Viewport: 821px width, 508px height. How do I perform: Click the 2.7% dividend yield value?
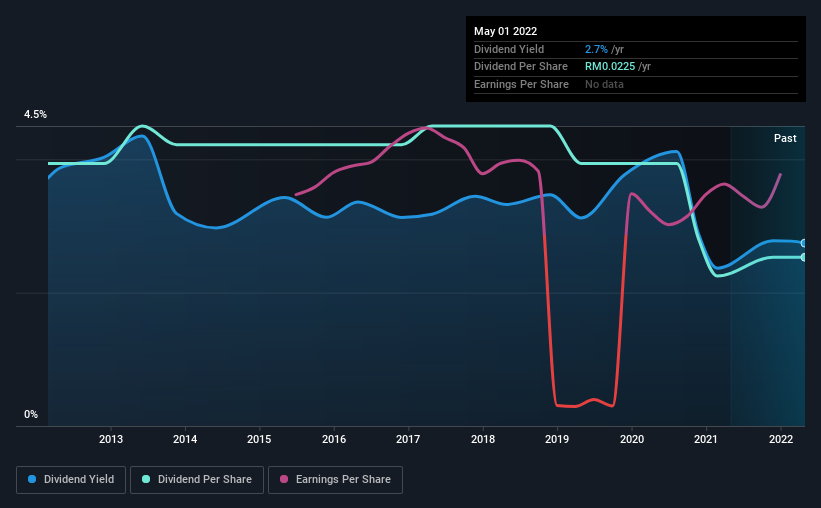(x=596, y=49)
